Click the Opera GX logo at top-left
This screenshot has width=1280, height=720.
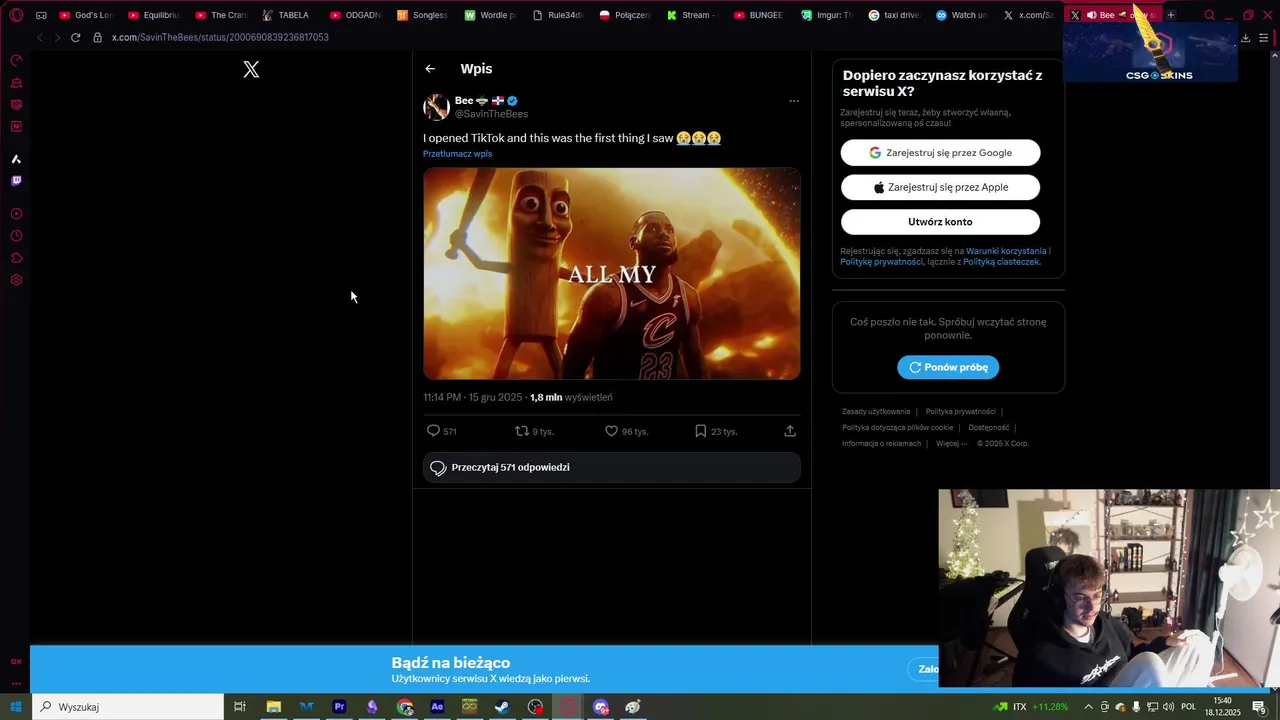(x=16, y=15)
